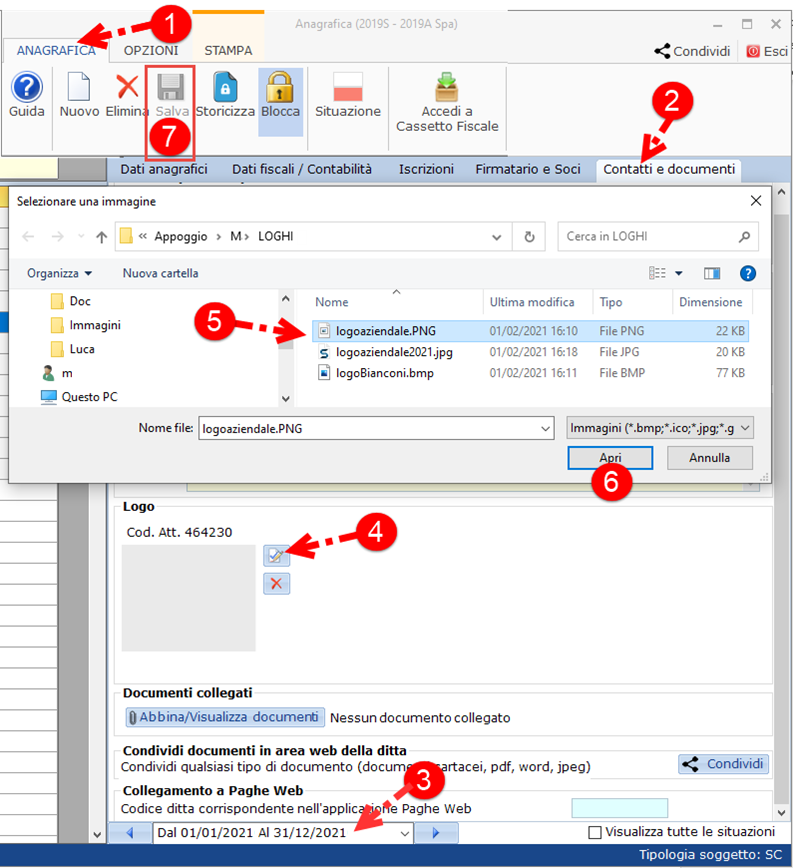Click the dialog forward arrow
The width and height of the screenshot is (793, 868).
pyautogui.click(x=57, y=237)
